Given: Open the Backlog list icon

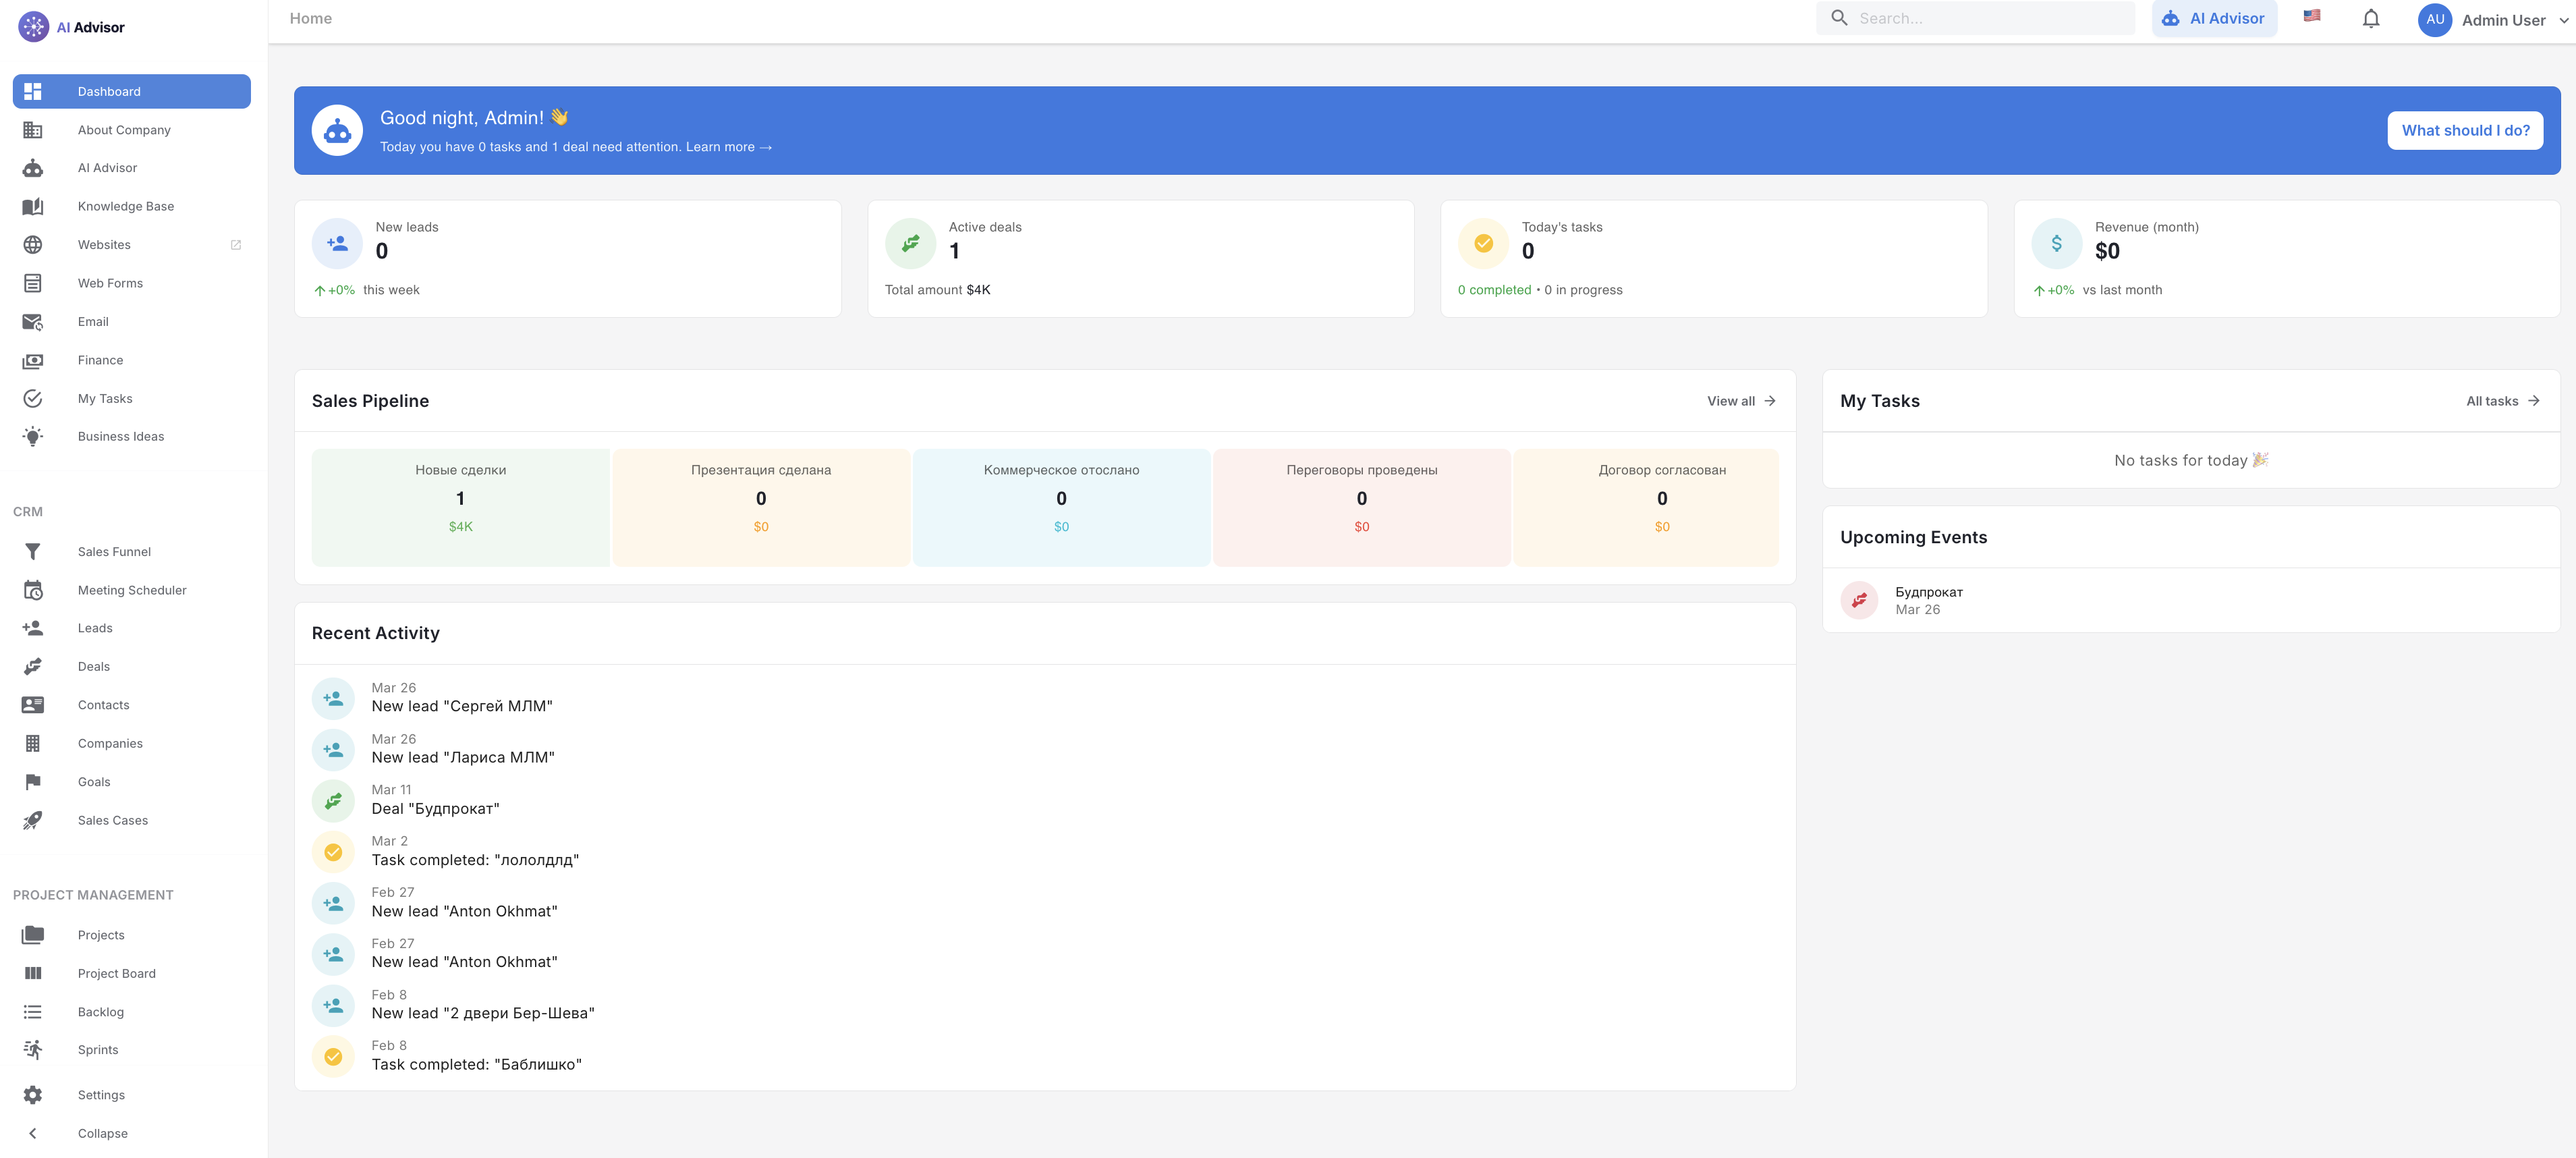Looking at the screenshot, I should (33, 1012).
